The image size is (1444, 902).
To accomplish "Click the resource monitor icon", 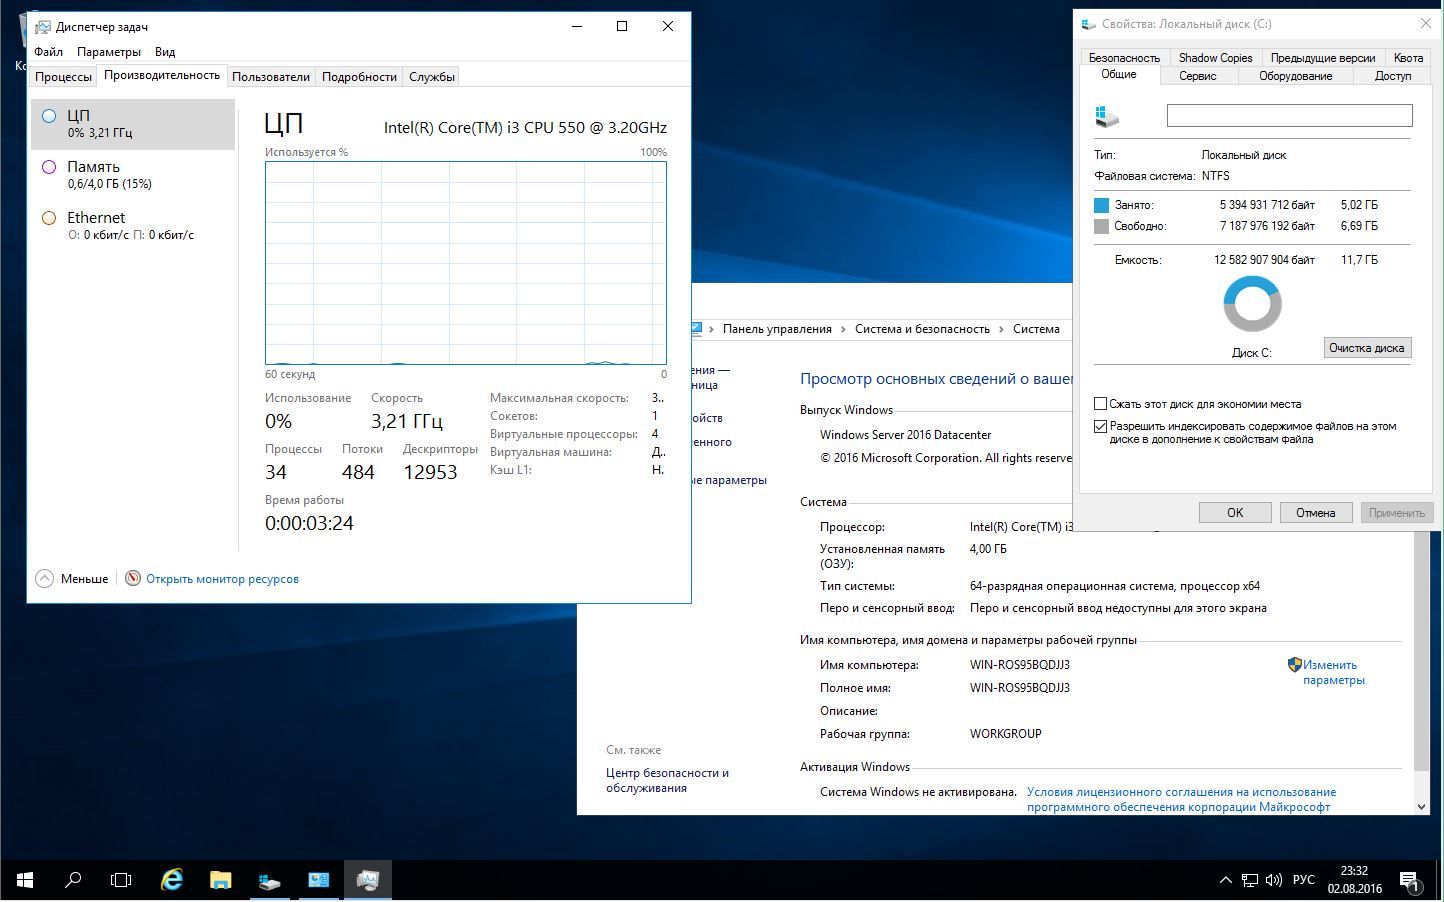I will pos(133,579).
